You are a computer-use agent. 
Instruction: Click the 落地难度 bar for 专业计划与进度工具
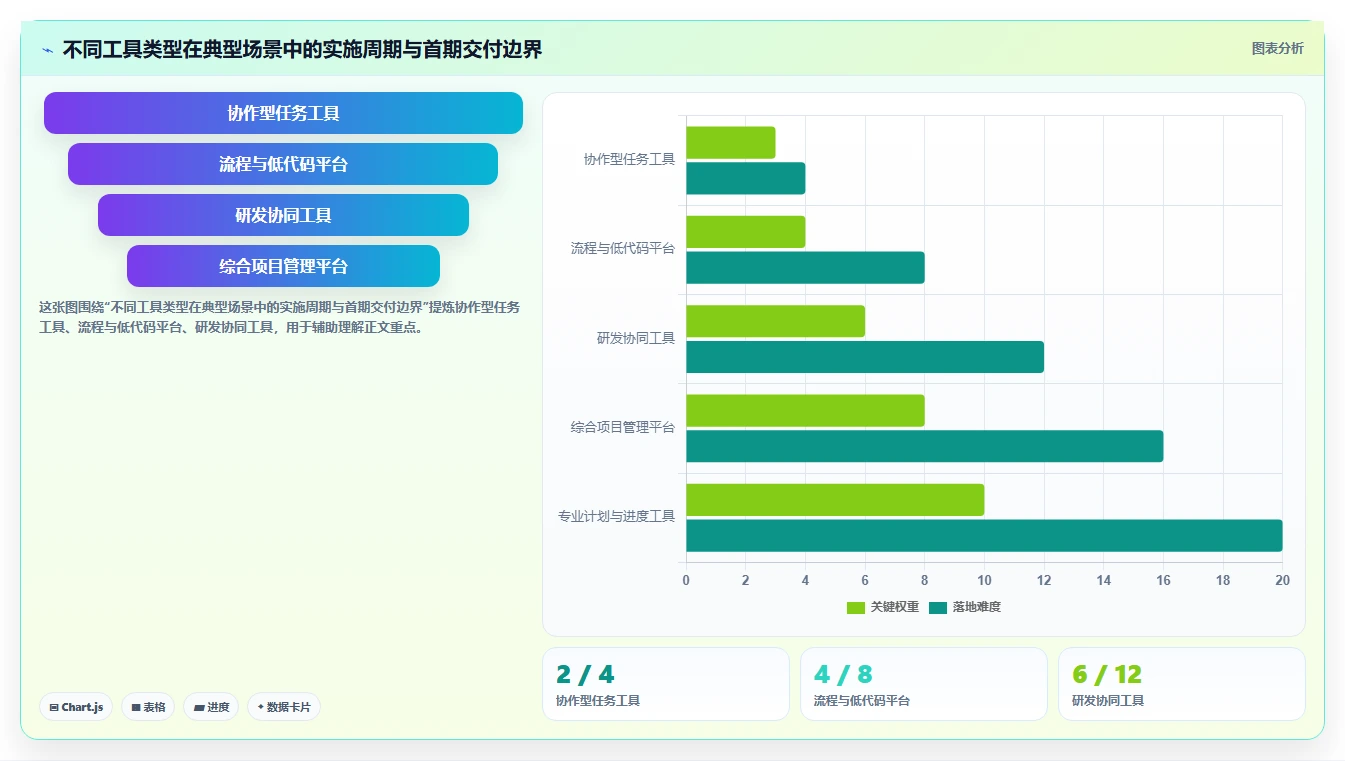pos(984,535)
